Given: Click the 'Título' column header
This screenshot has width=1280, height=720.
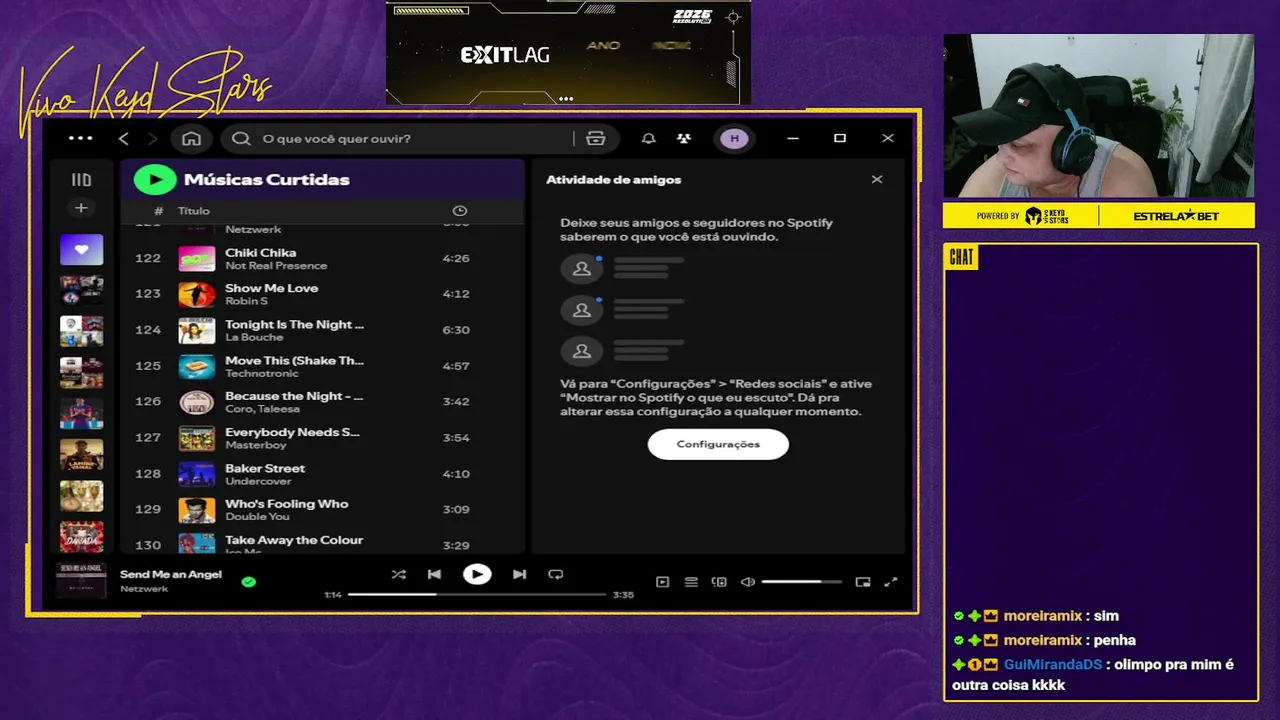Looking at the screenshot, I should [x=194, y=211].
